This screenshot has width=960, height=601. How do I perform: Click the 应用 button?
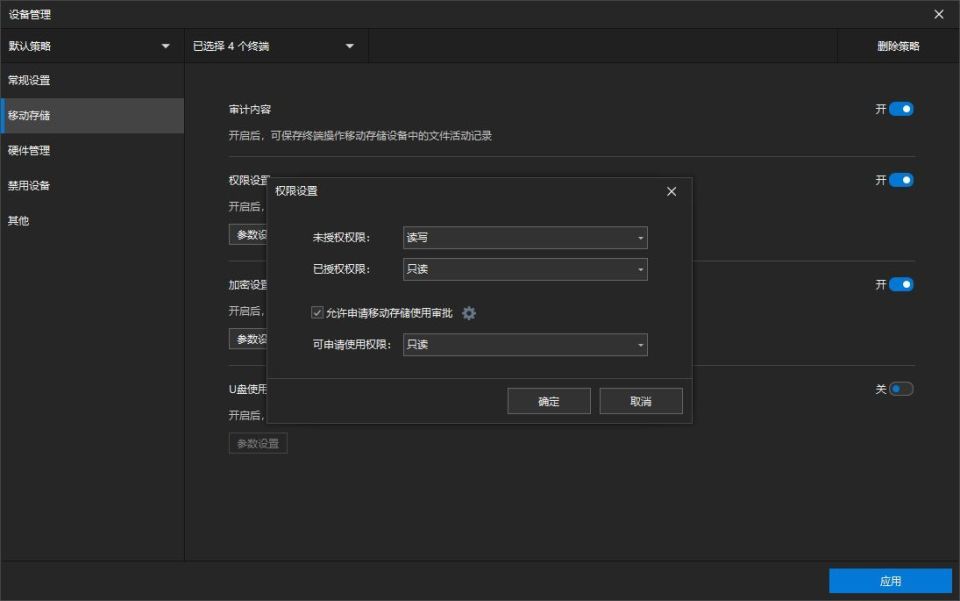[x=890, y=581]
